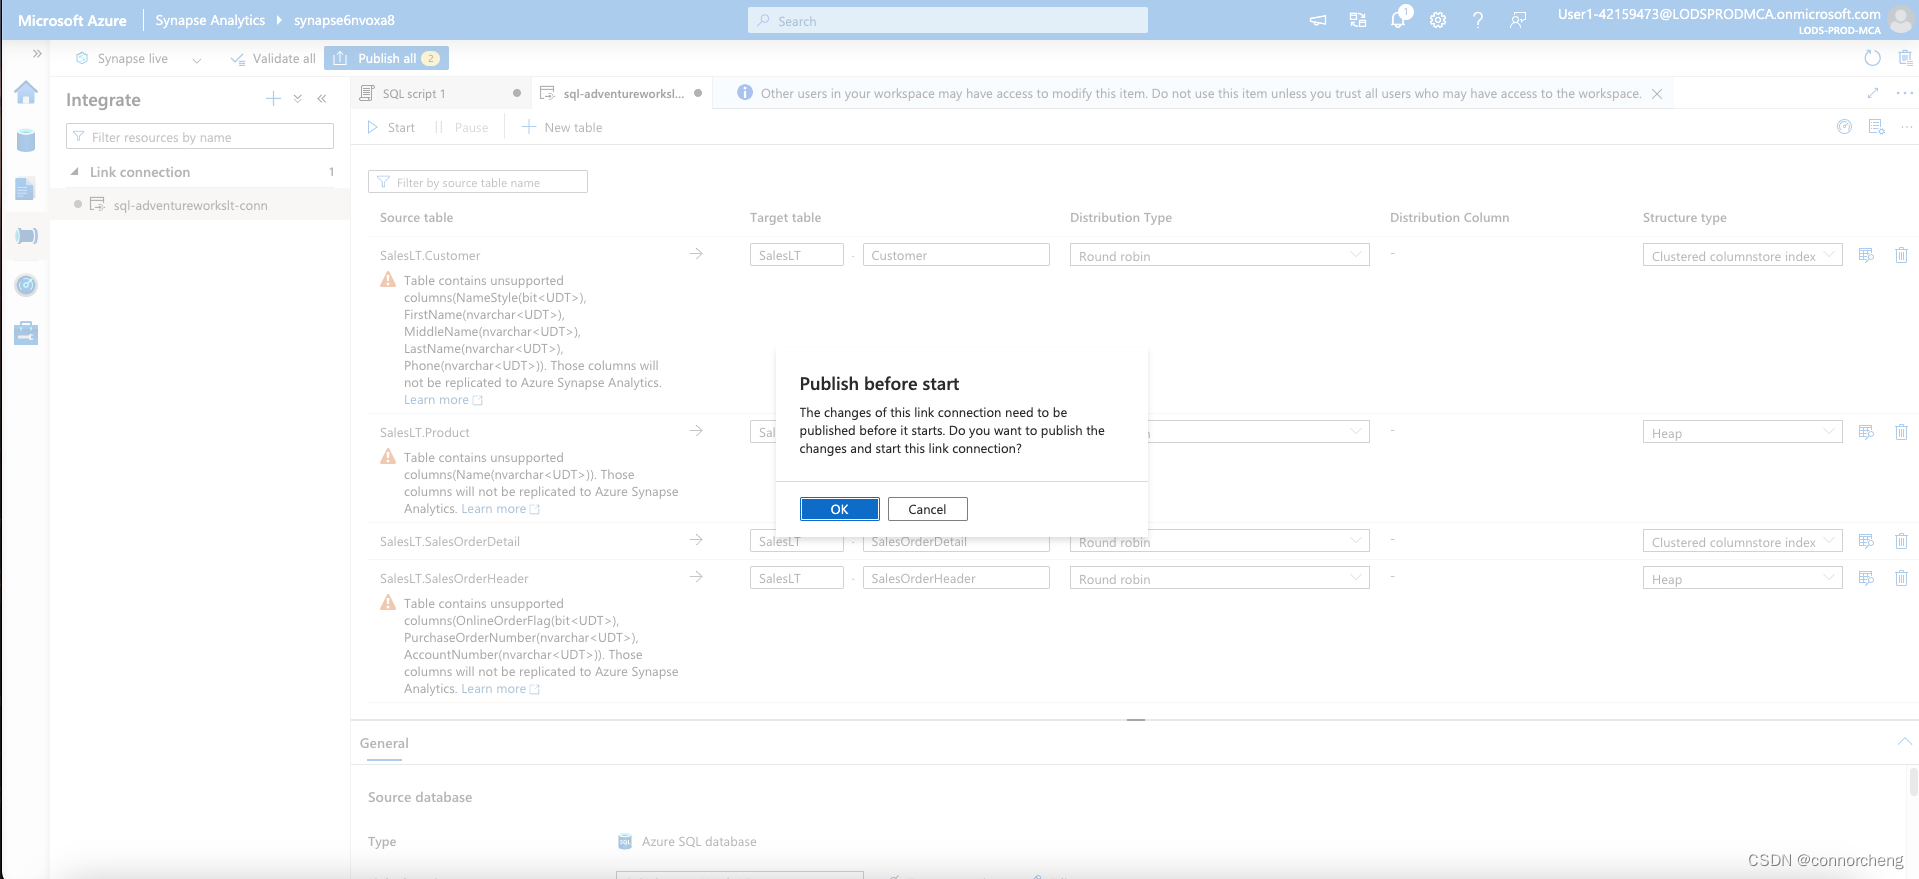Viewport: 1919px width, 879px height.
Task: Edit column mapping for SalesLT.Customer row
Action: pos(1866,255)
